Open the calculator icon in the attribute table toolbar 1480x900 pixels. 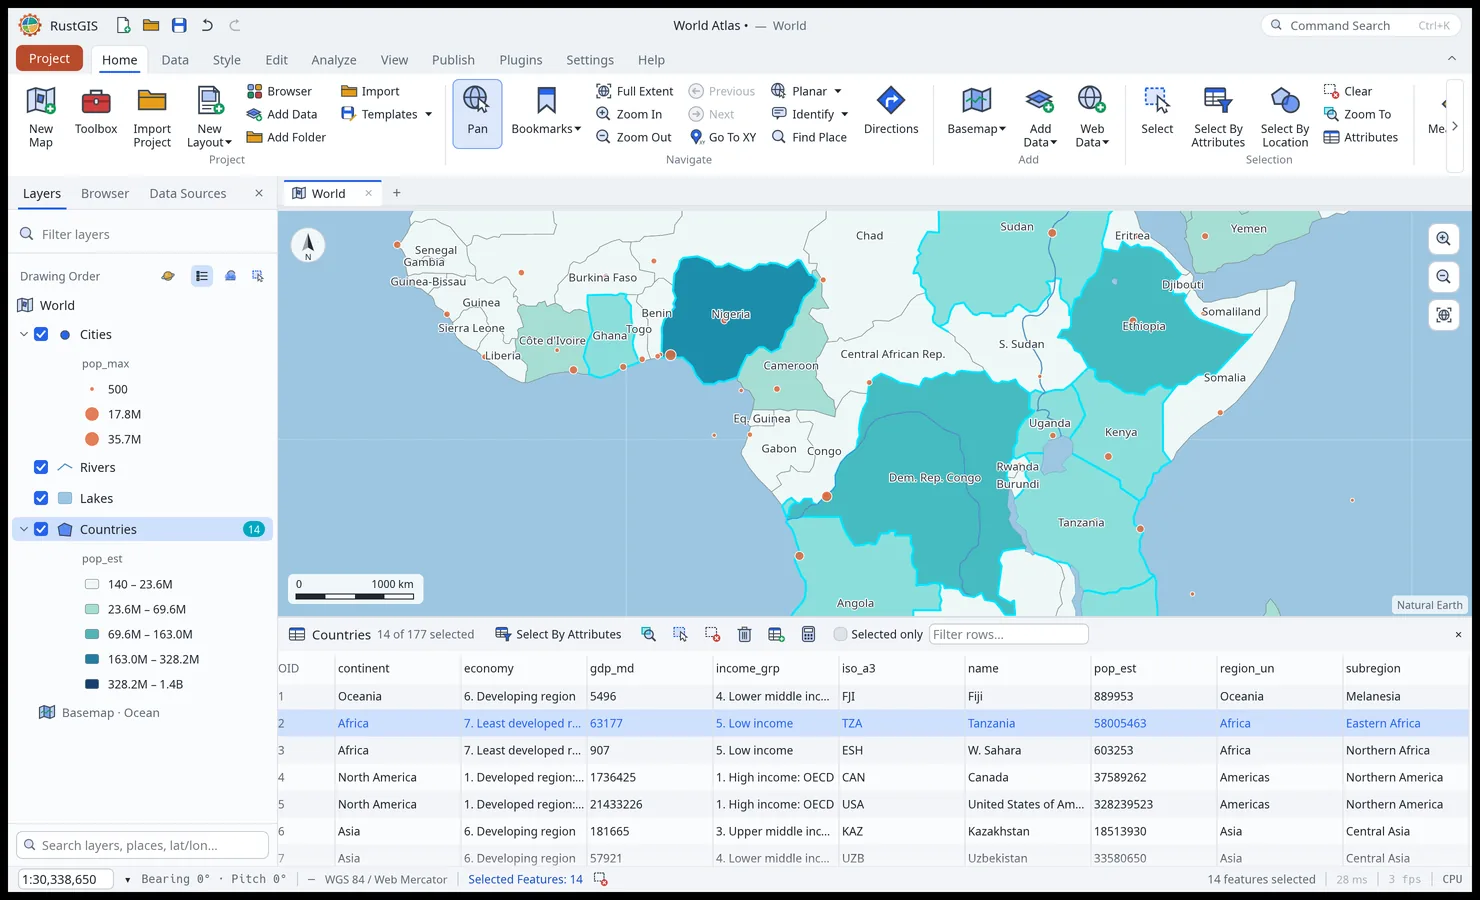808,634
